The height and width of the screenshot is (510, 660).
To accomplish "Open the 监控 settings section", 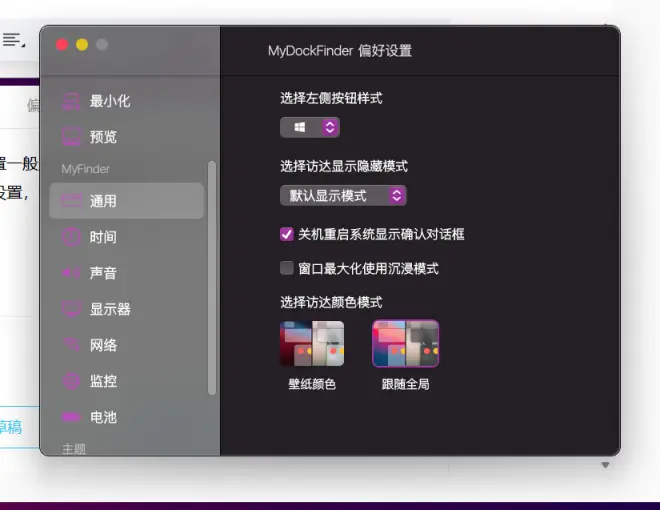I will click(126, 381).
